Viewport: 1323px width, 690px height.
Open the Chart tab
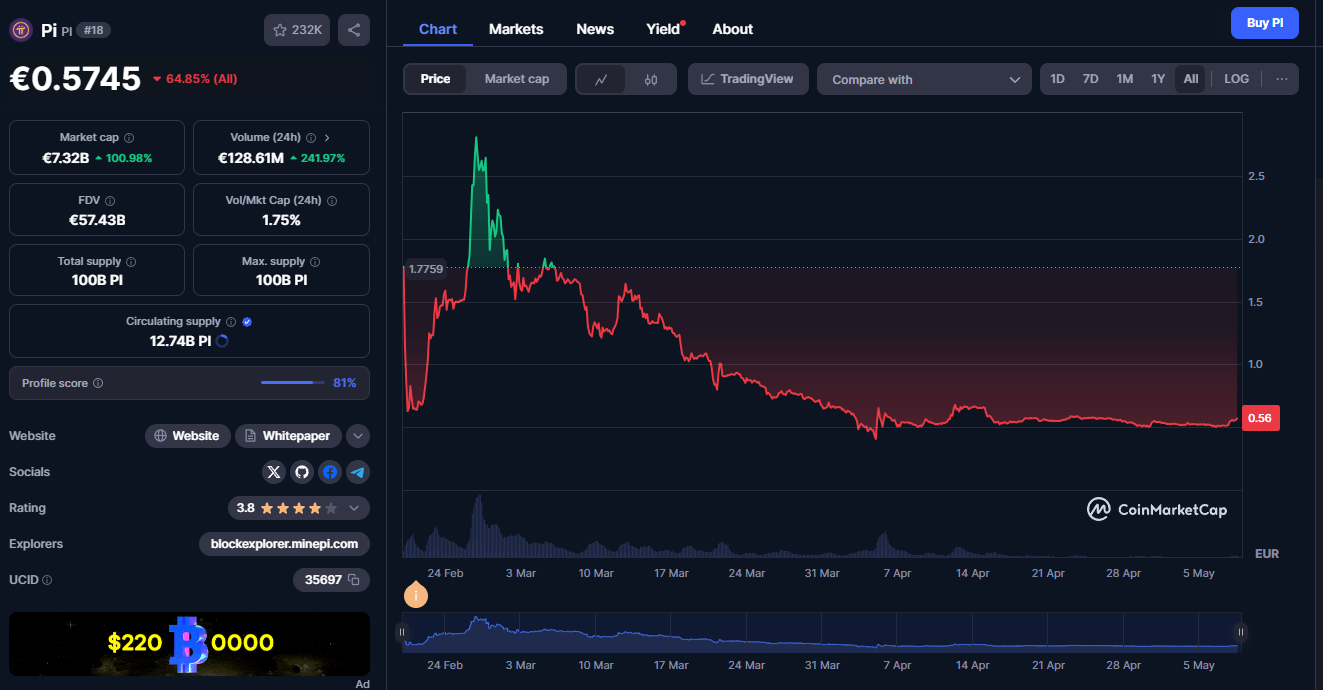coord(438,29)
